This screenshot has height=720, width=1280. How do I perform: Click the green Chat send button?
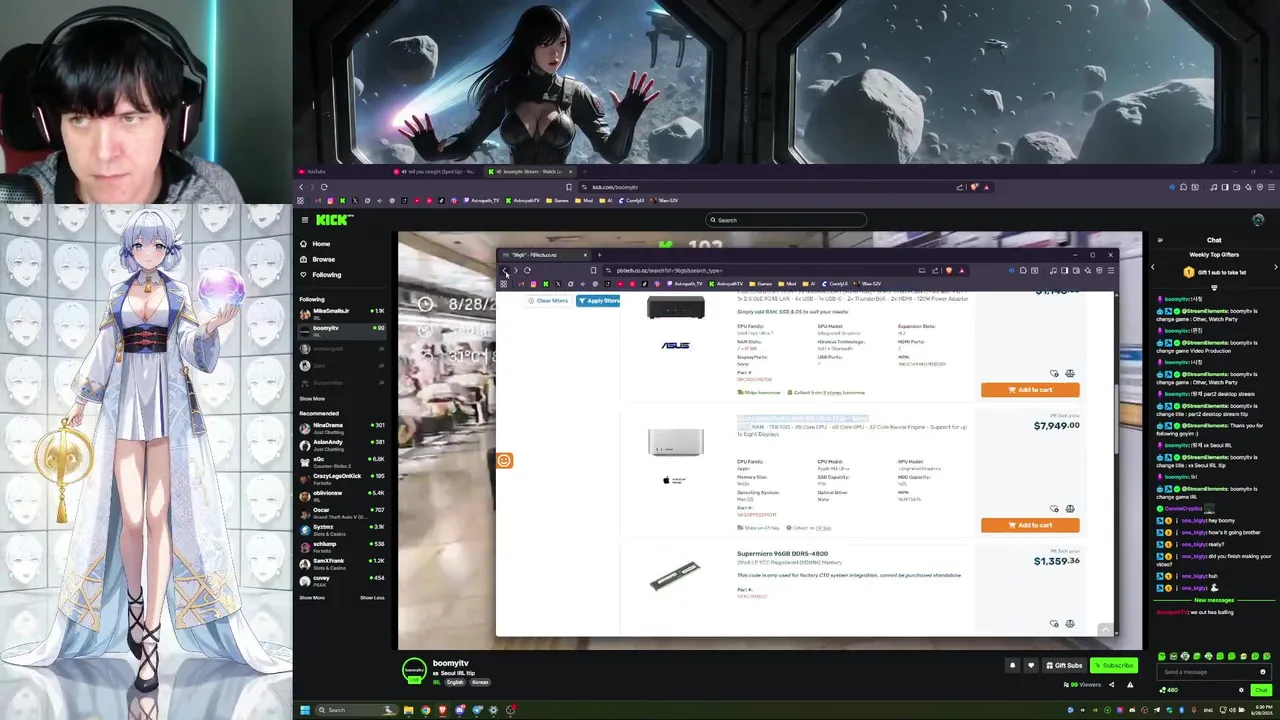click(1261, 690)
